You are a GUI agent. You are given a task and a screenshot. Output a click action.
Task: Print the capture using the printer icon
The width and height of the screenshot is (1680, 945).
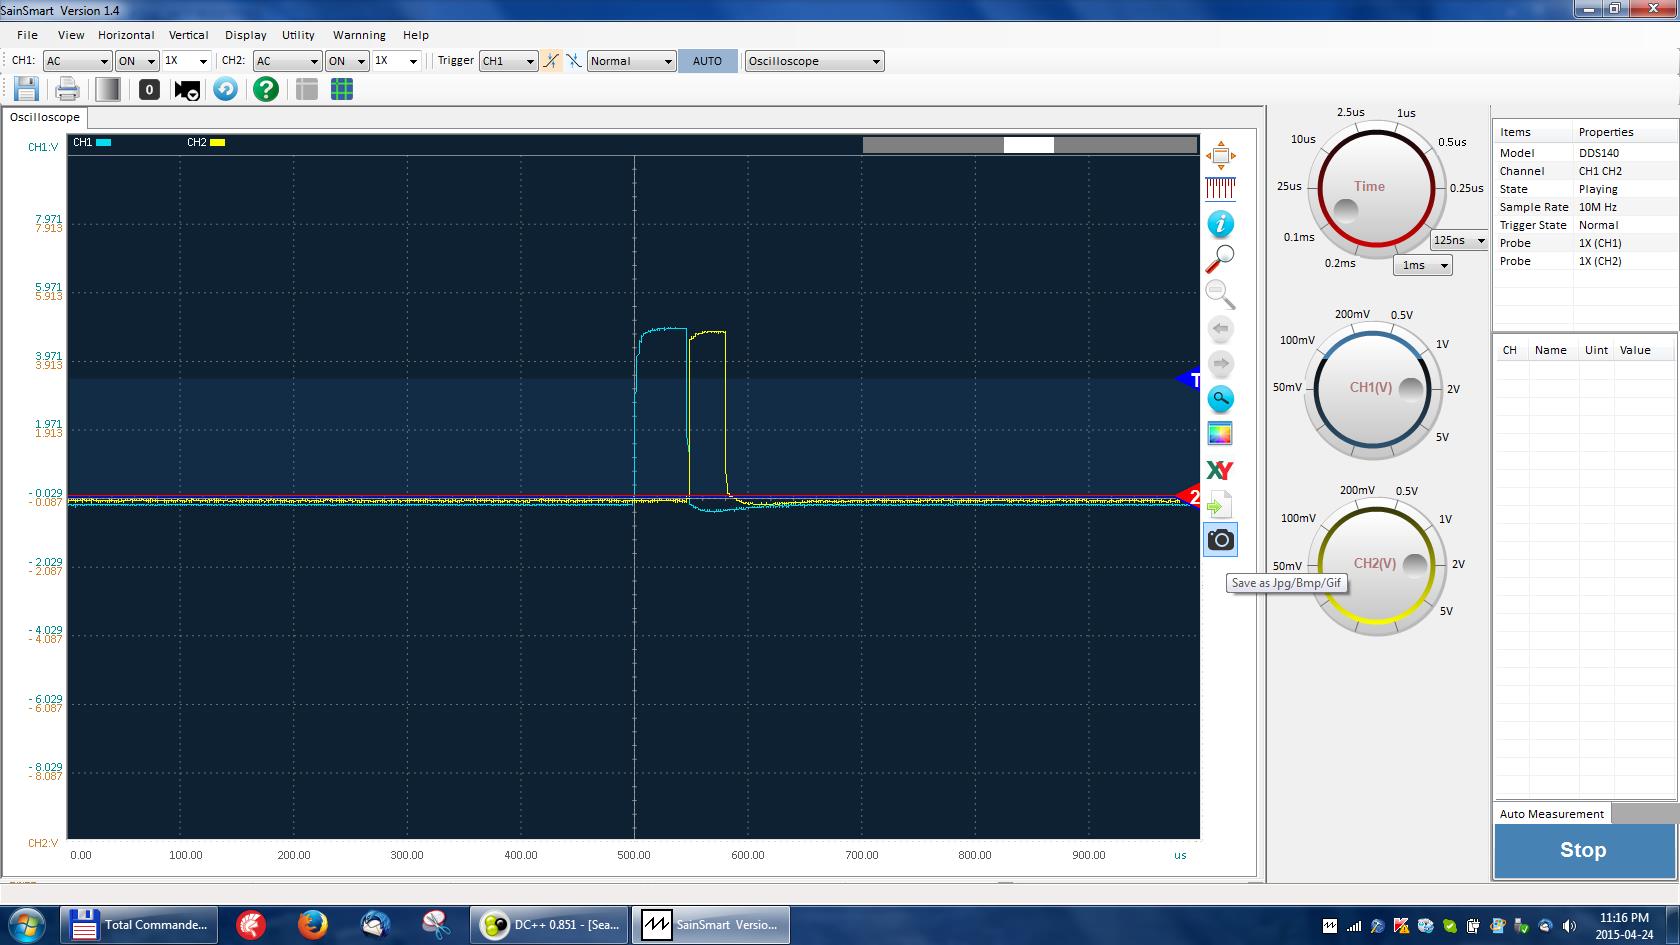67,89
